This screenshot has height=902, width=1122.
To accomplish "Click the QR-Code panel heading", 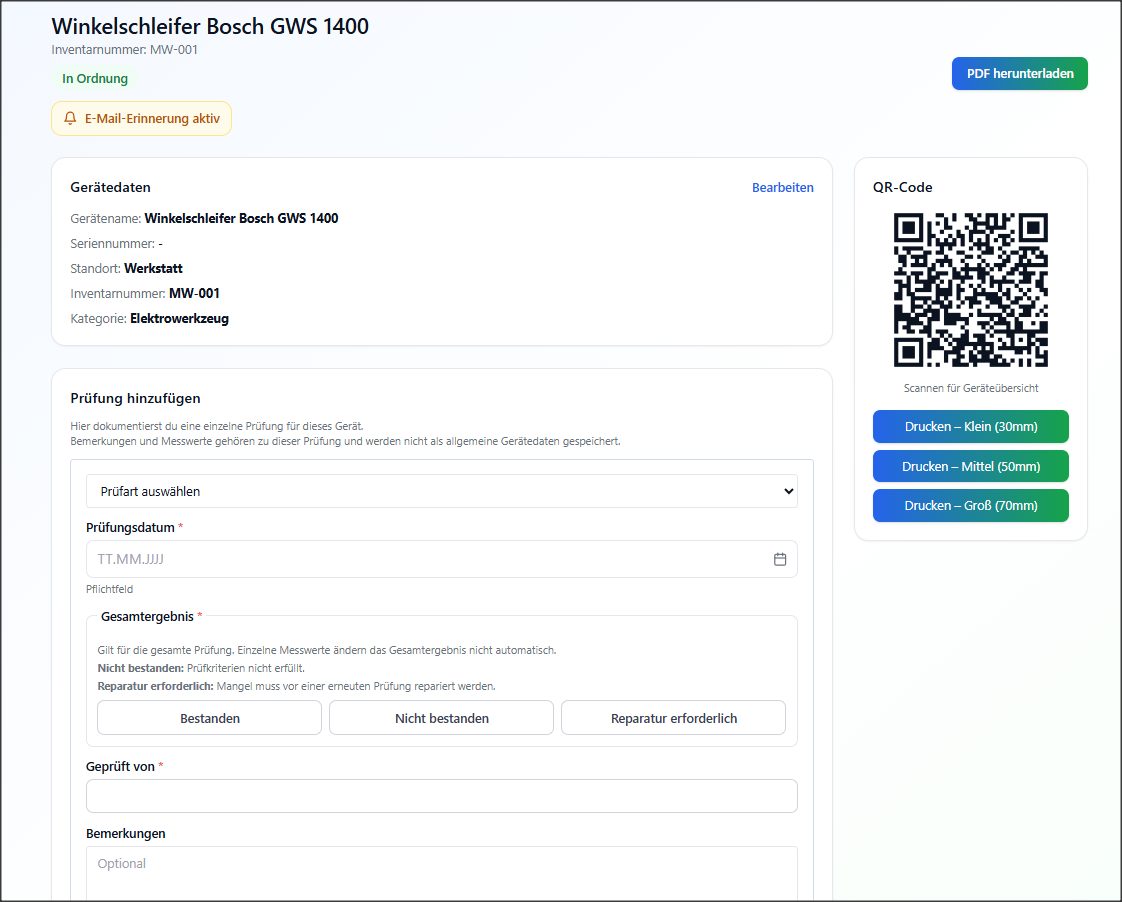I will (x=902, y=187).
